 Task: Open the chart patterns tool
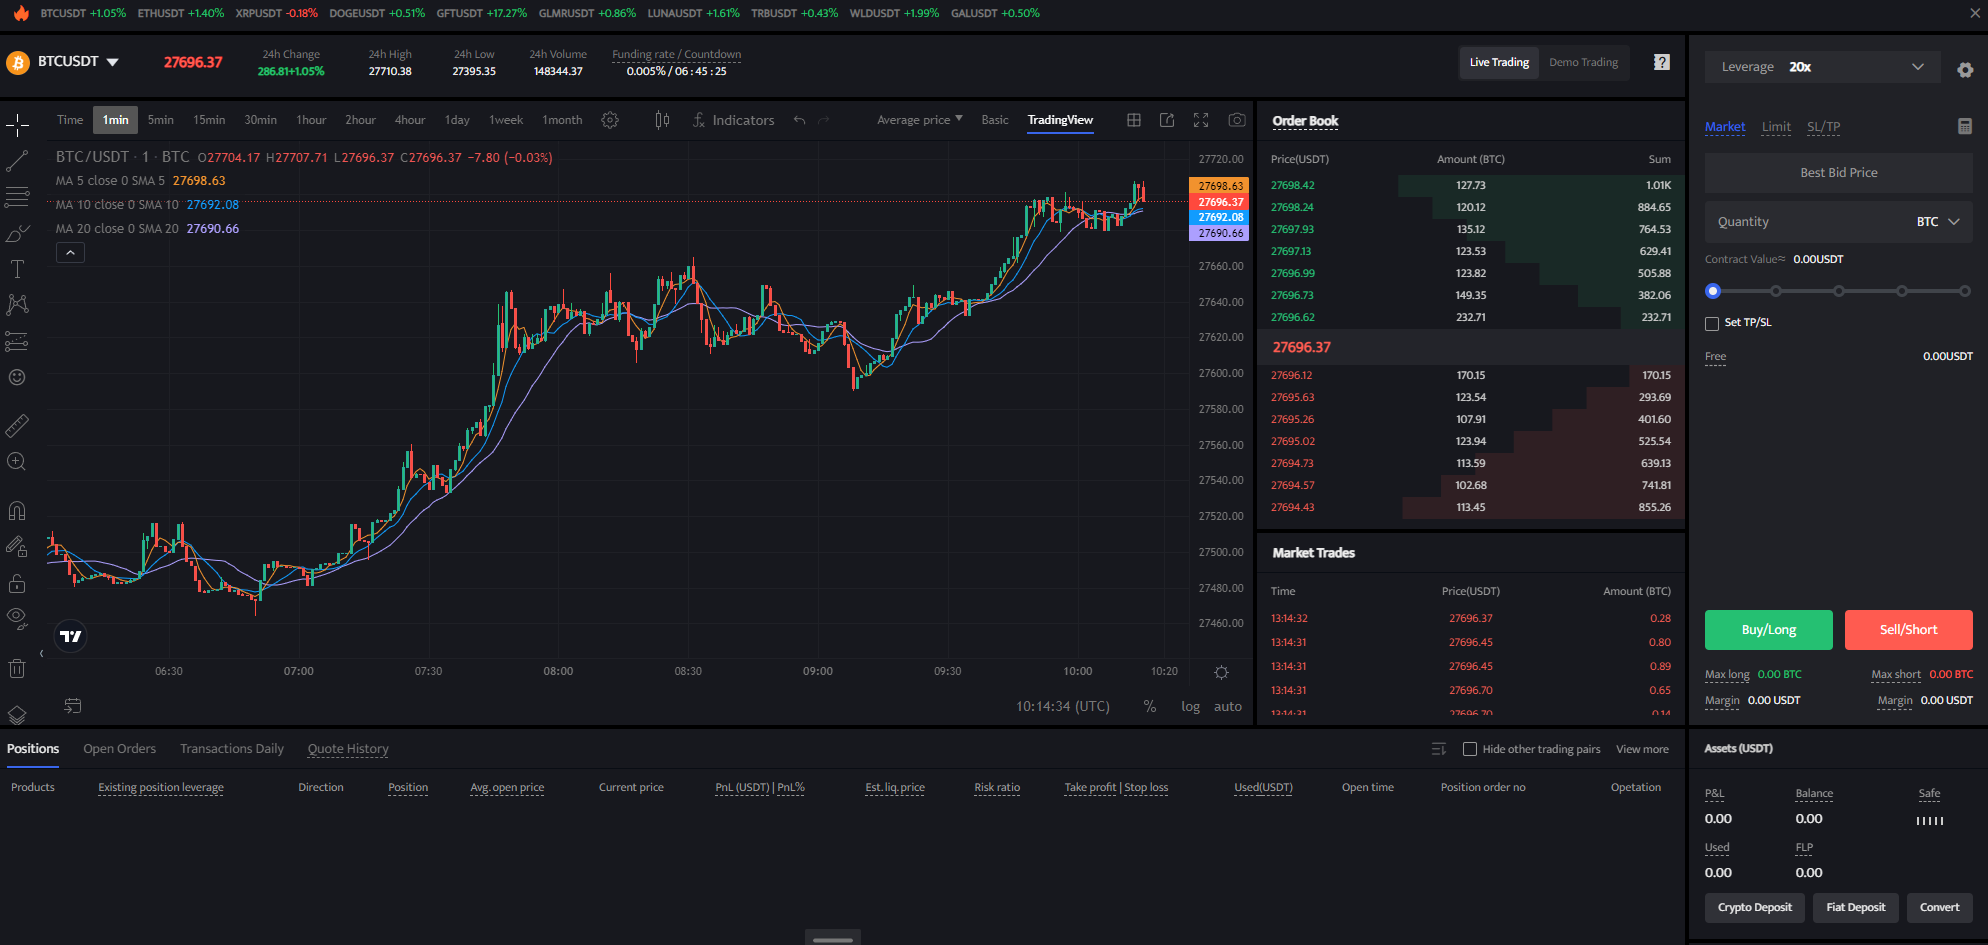[x=17, y=304]
